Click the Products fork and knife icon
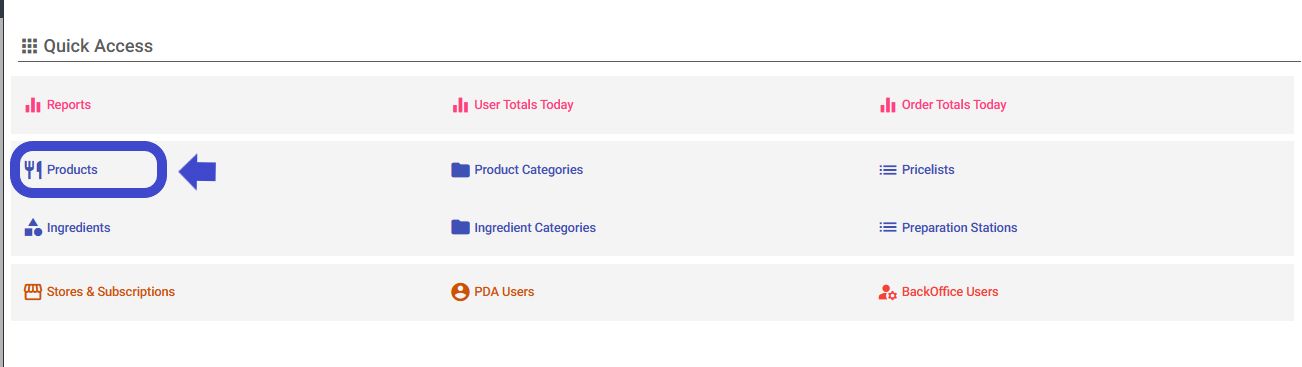1302x367 pixels. [32, 170]
